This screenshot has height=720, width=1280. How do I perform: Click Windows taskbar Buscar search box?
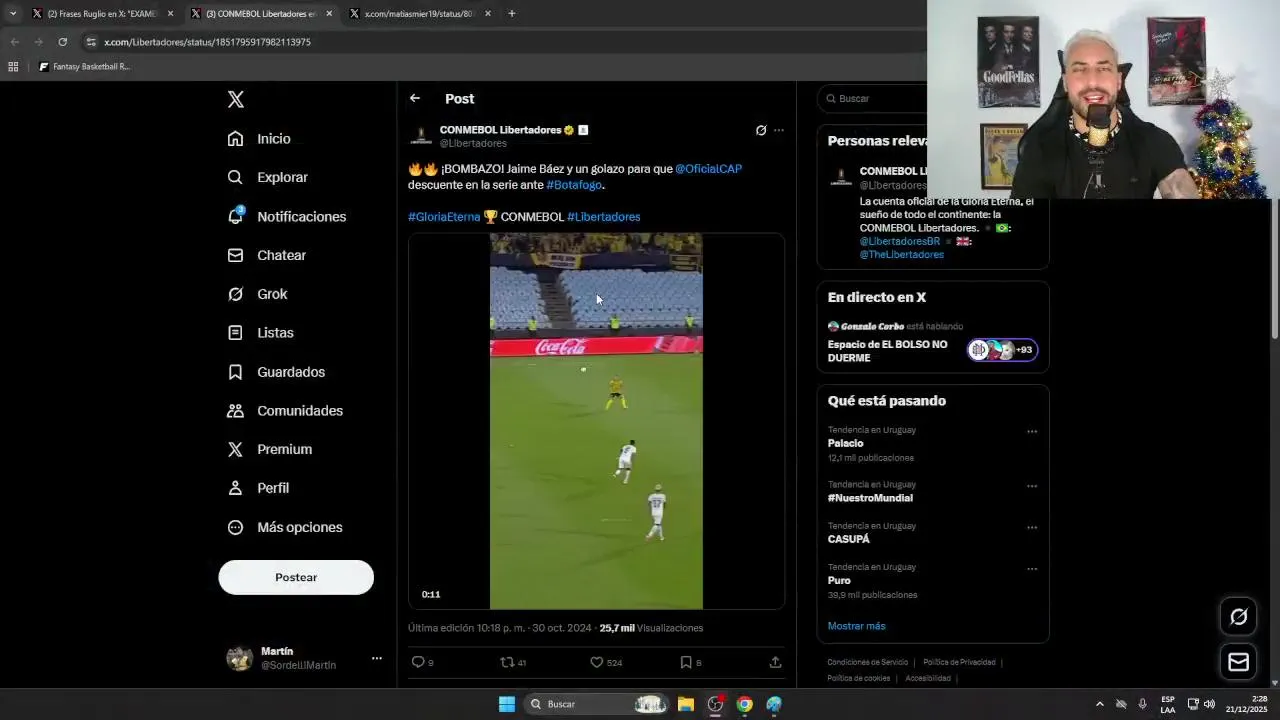(596, 704)
